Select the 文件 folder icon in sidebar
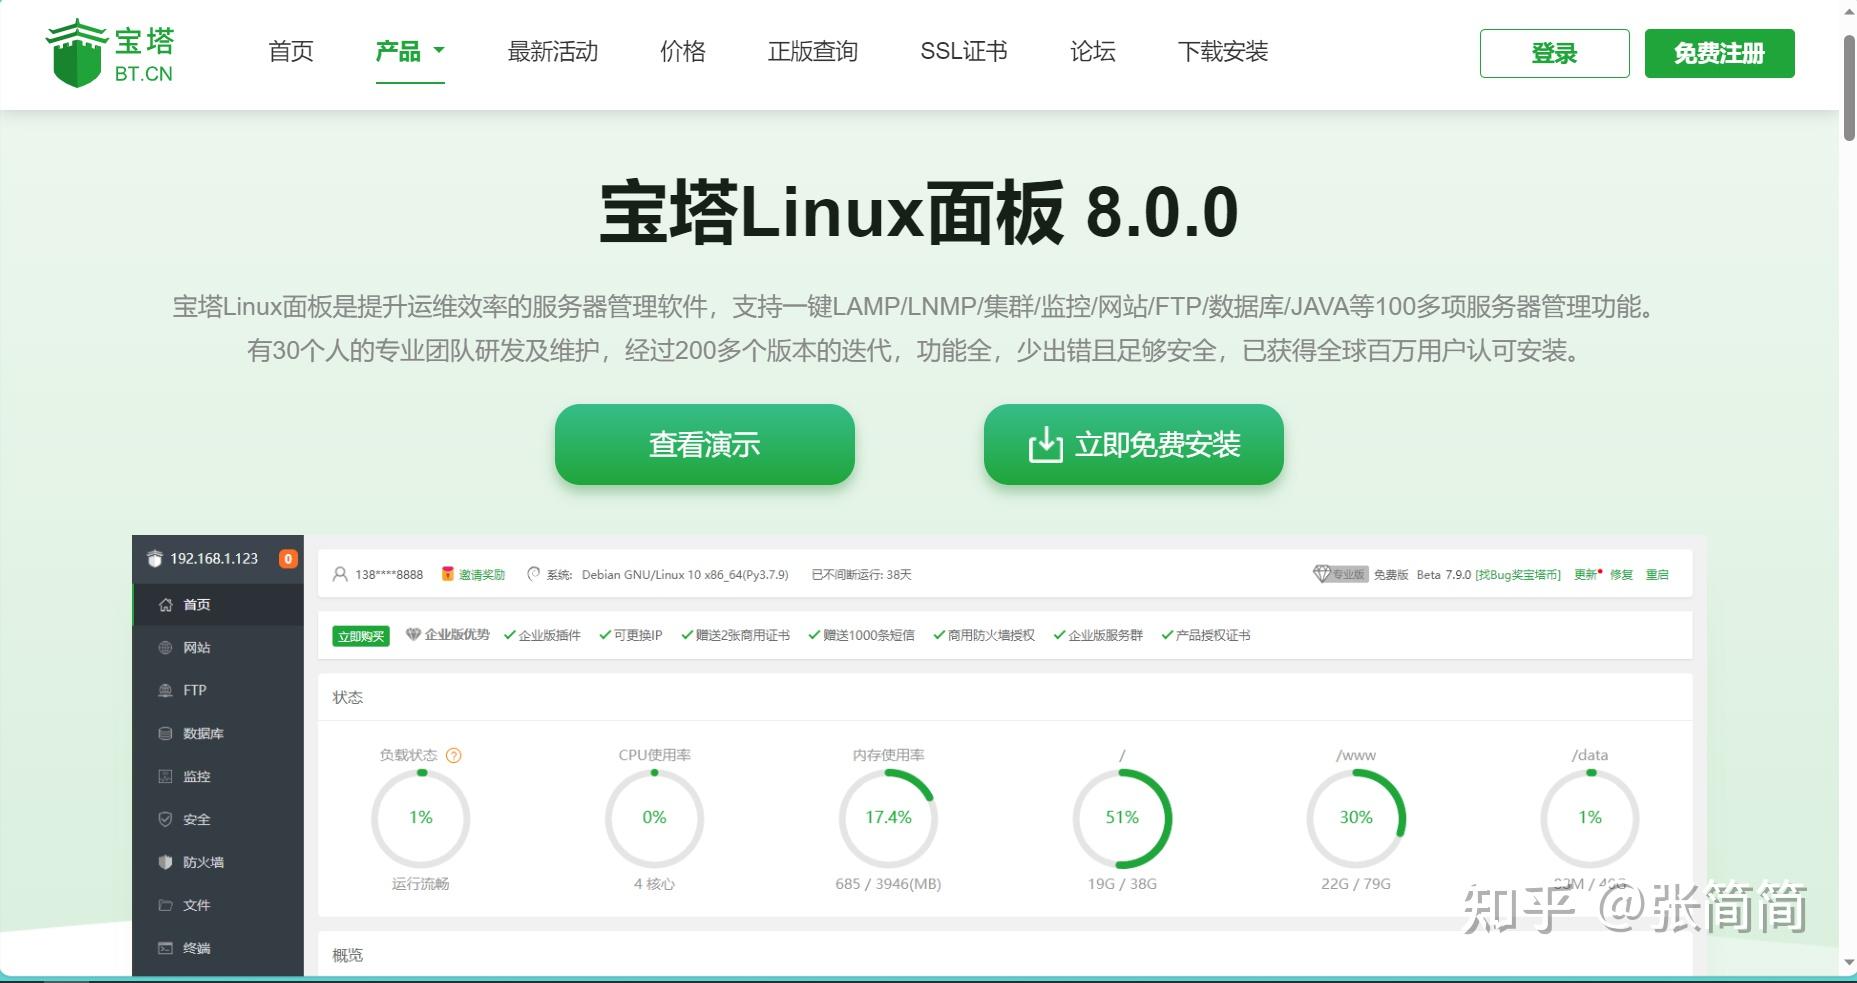 [x=166, y=906]
